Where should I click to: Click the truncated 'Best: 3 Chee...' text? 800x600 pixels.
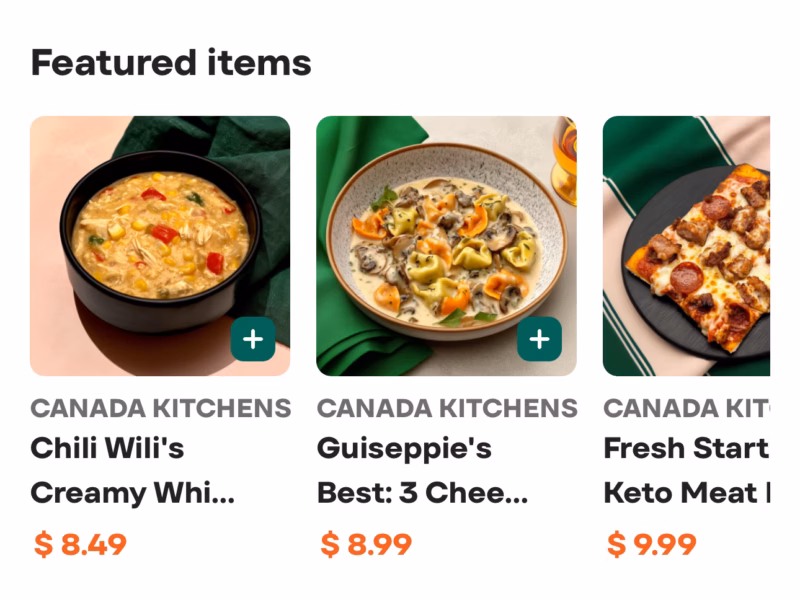(422, 493)
